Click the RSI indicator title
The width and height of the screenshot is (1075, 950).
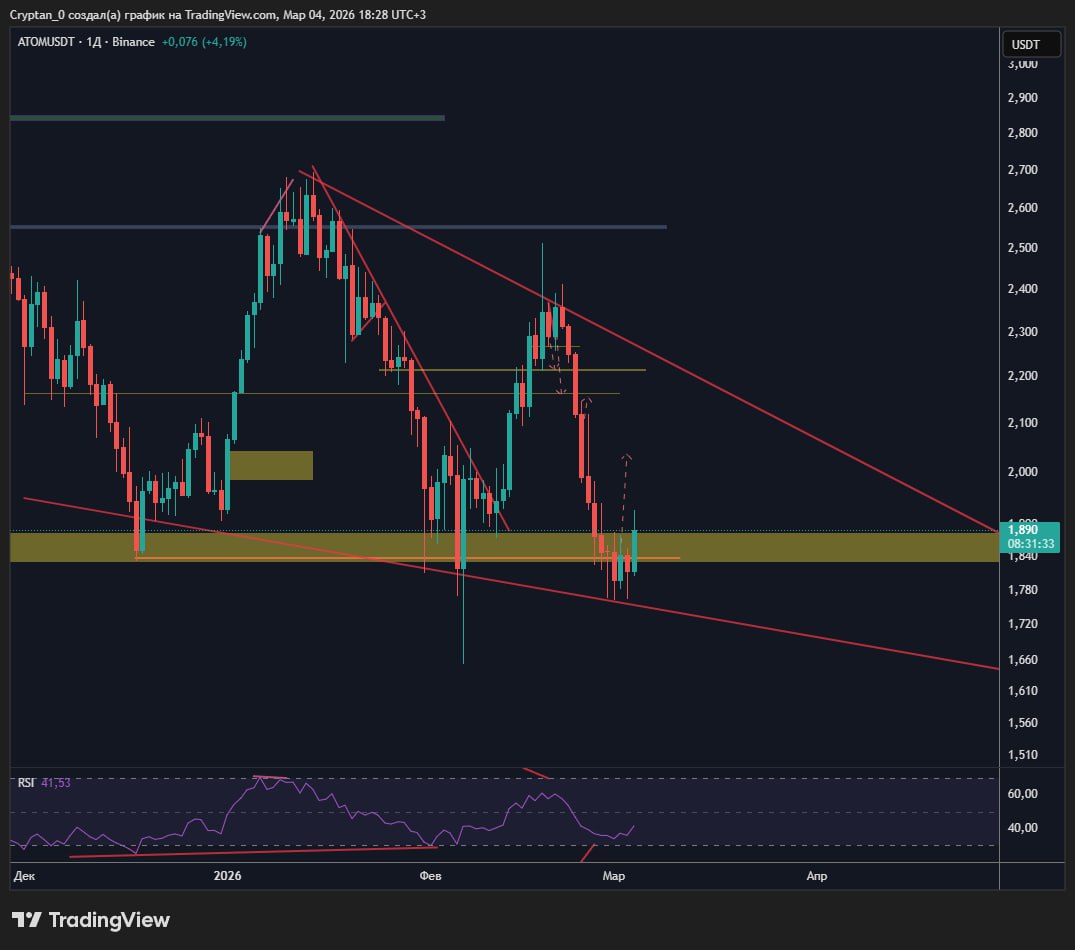pyautogui.click(x=26, y=782)
